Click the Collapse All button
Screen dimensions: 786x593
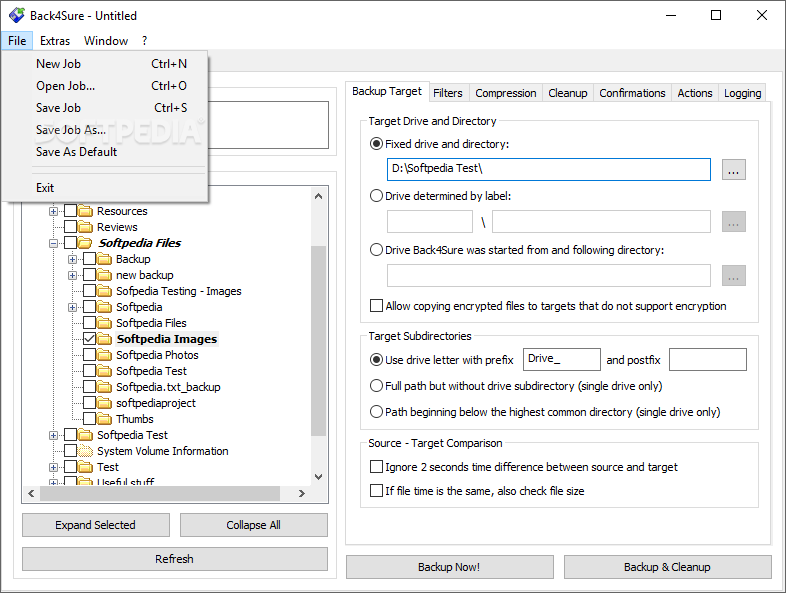point(254,525)
